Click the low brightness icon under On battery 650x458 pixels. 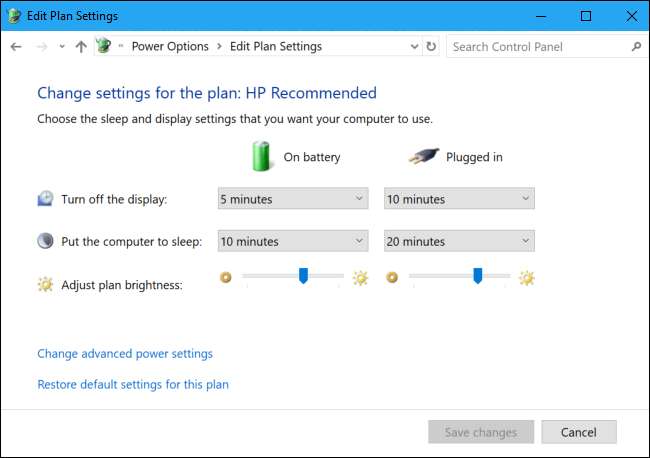click(x=226, y=278)
